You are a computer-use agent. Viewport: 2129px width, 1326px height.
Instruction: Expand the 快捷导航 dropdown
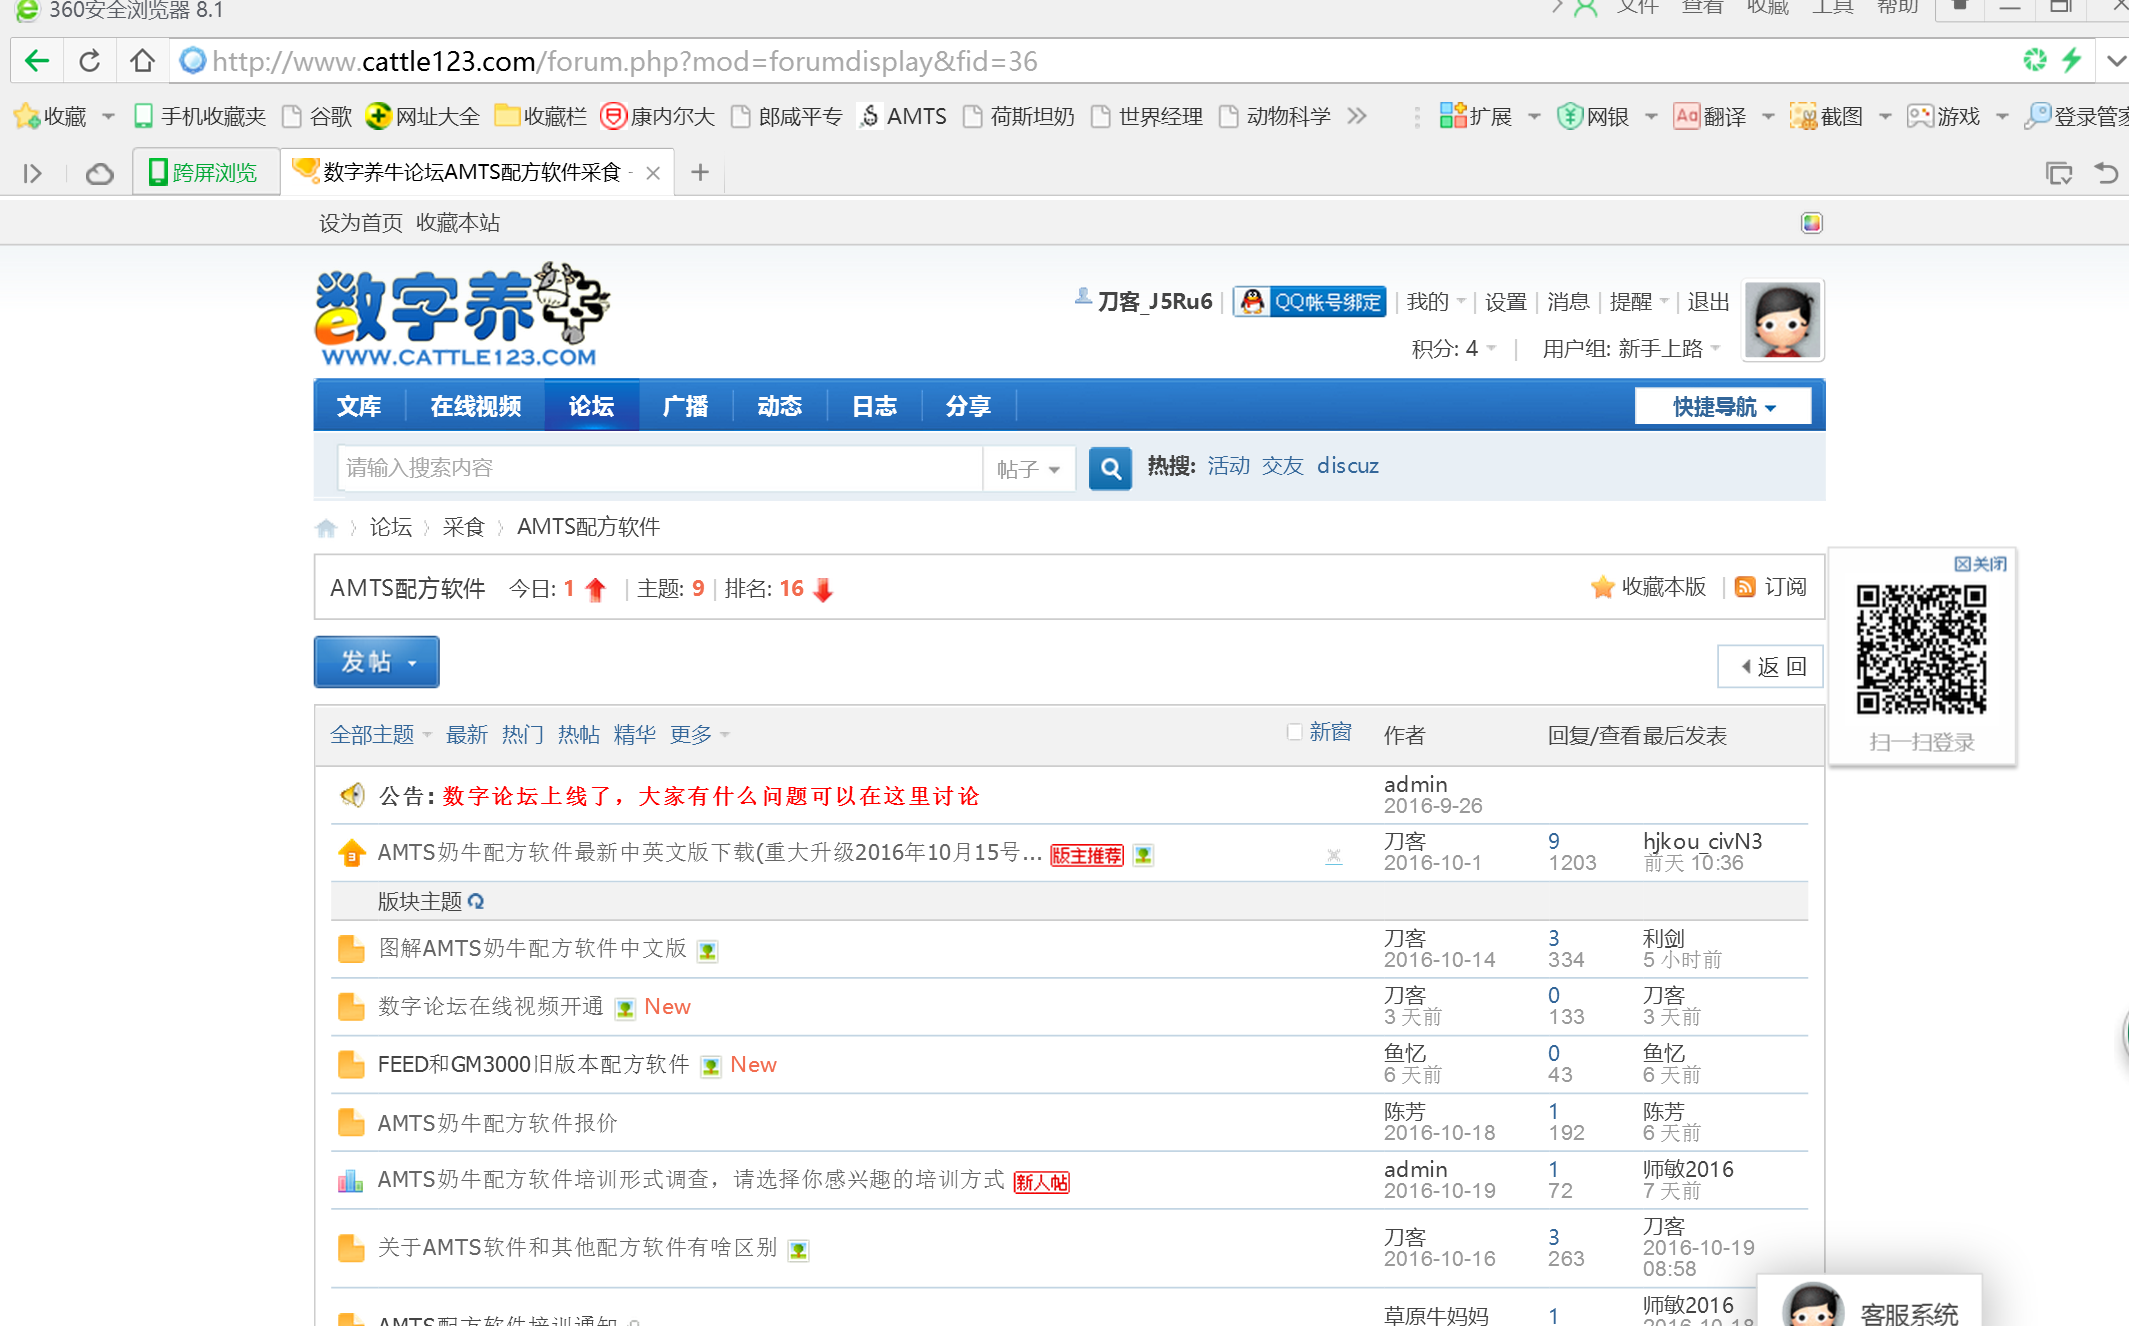[1722, 406]
